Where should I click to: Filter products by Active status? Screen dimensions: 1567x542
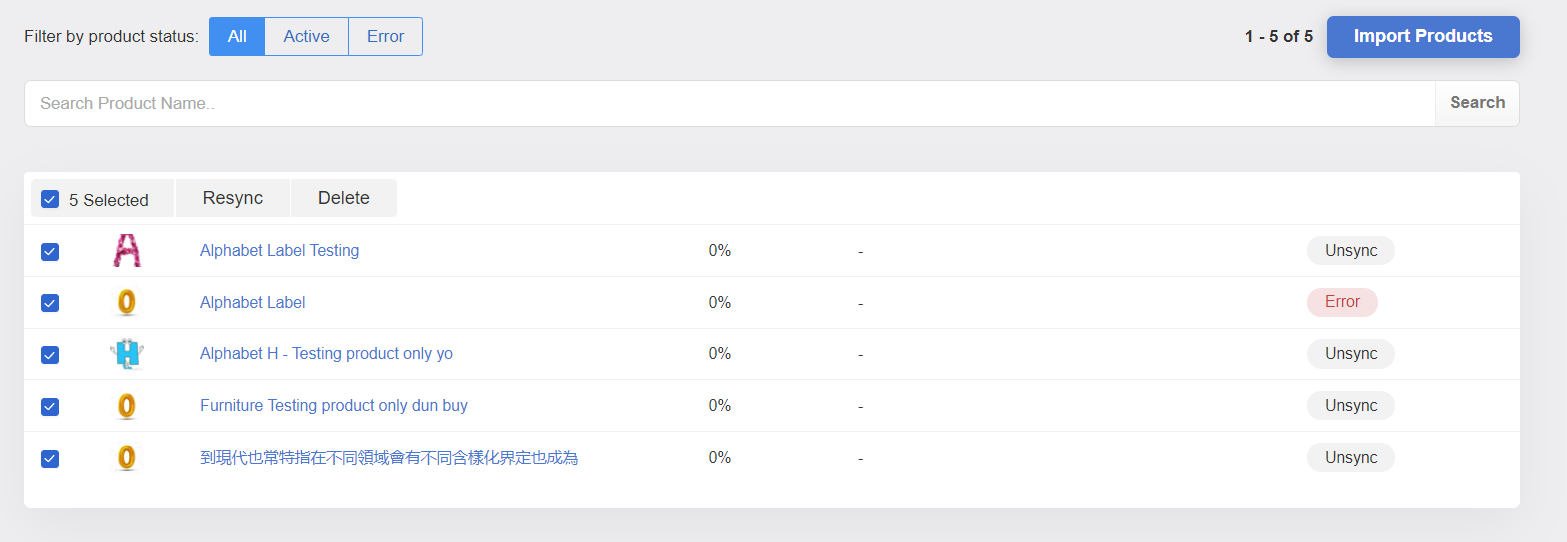[x=306, y=36]
